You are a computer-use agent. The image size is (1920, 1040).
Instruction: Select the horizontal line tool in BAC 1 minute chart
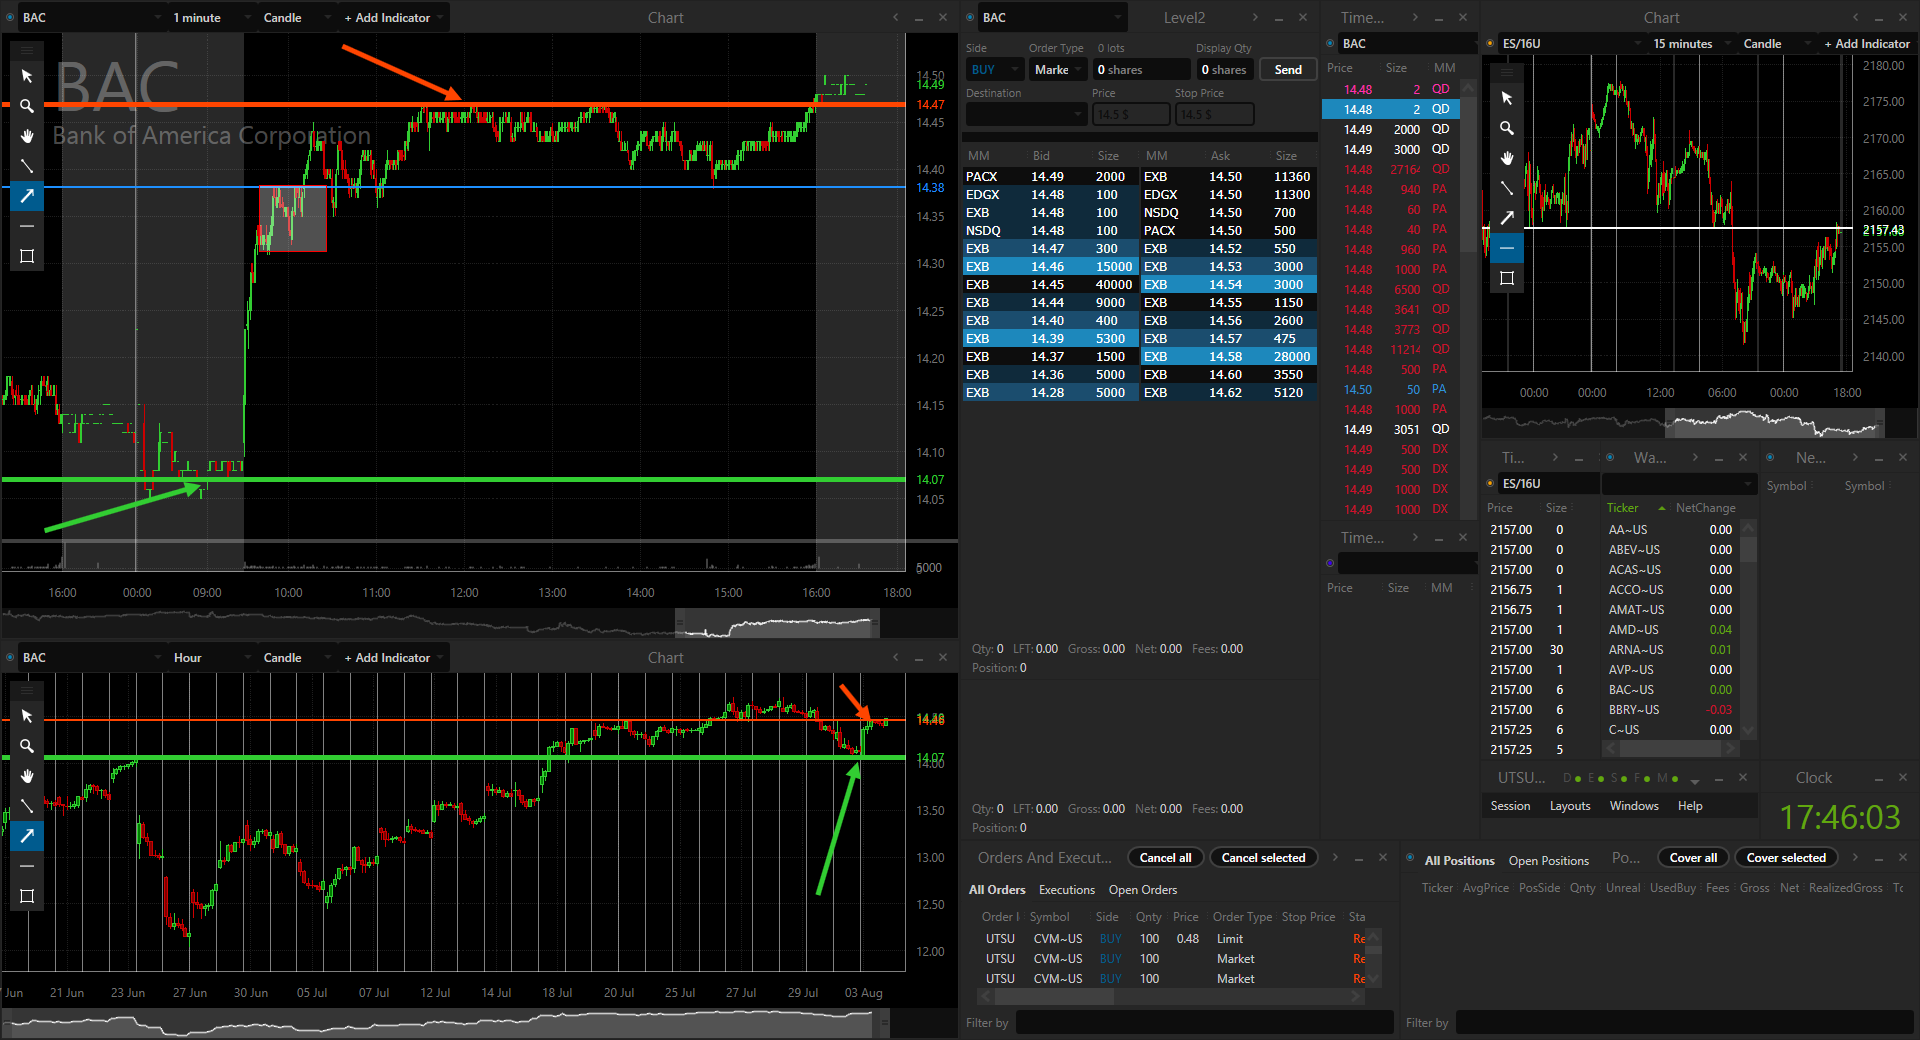click(27, 226)
